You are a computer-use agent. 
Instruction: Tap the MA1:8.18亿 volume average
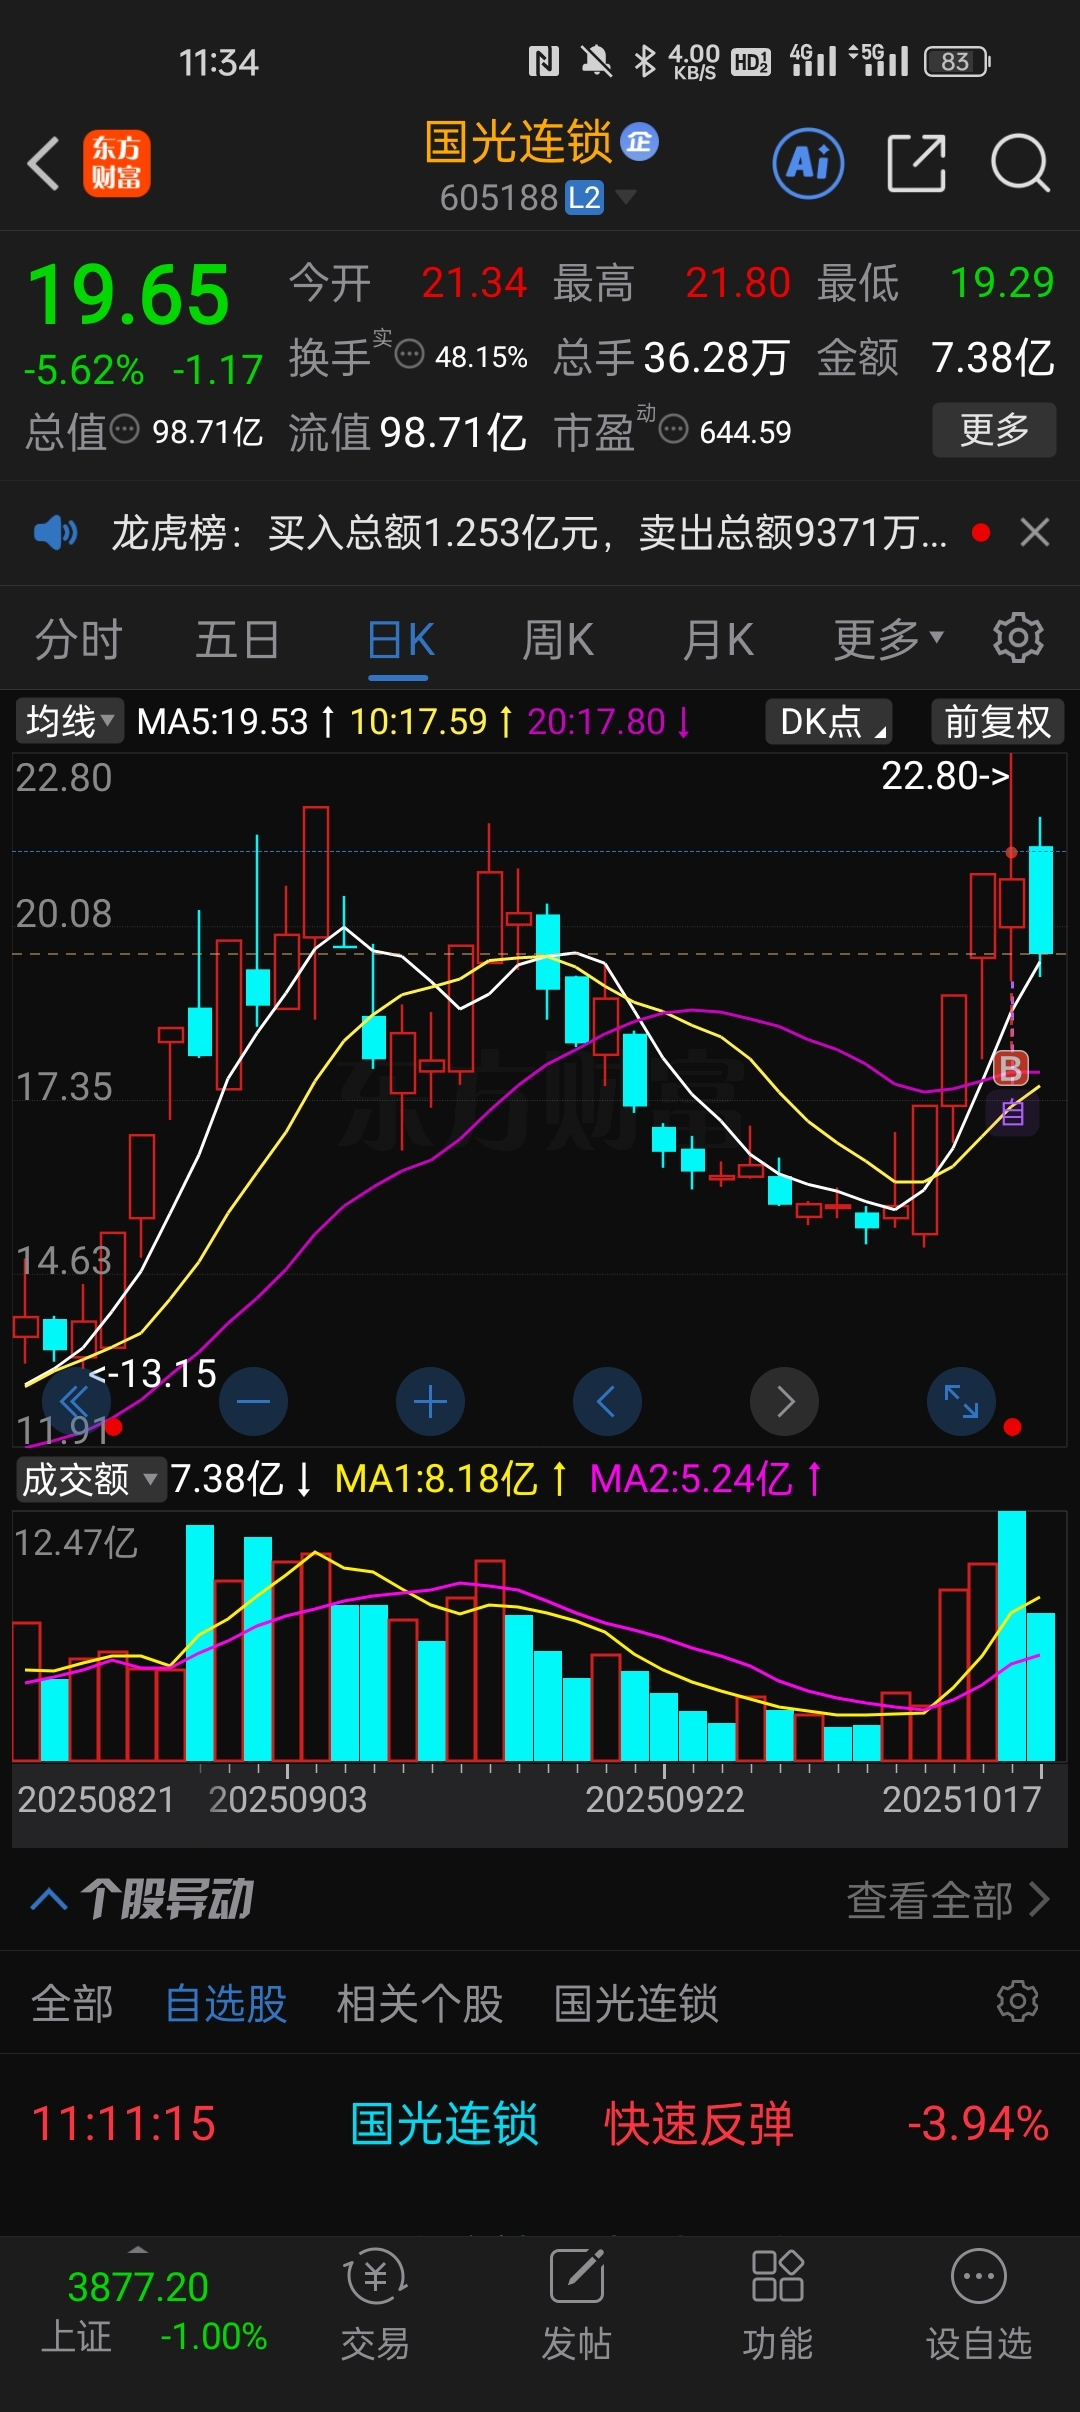point(436,1479)
